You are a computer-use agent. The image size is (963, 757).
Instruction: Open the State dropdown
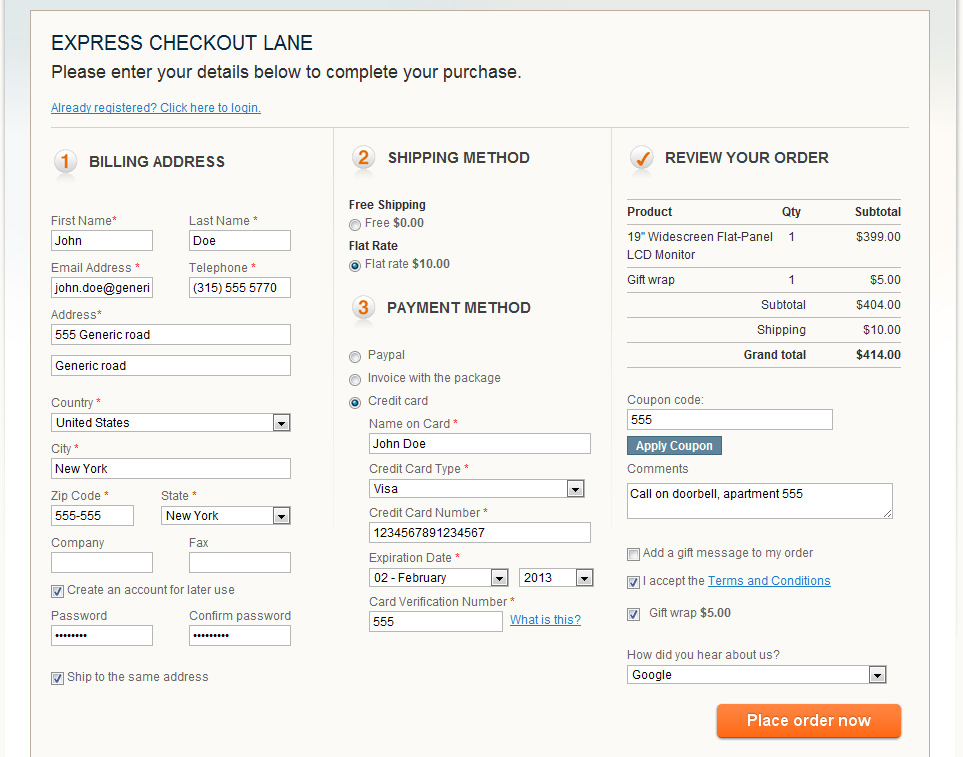225,516
